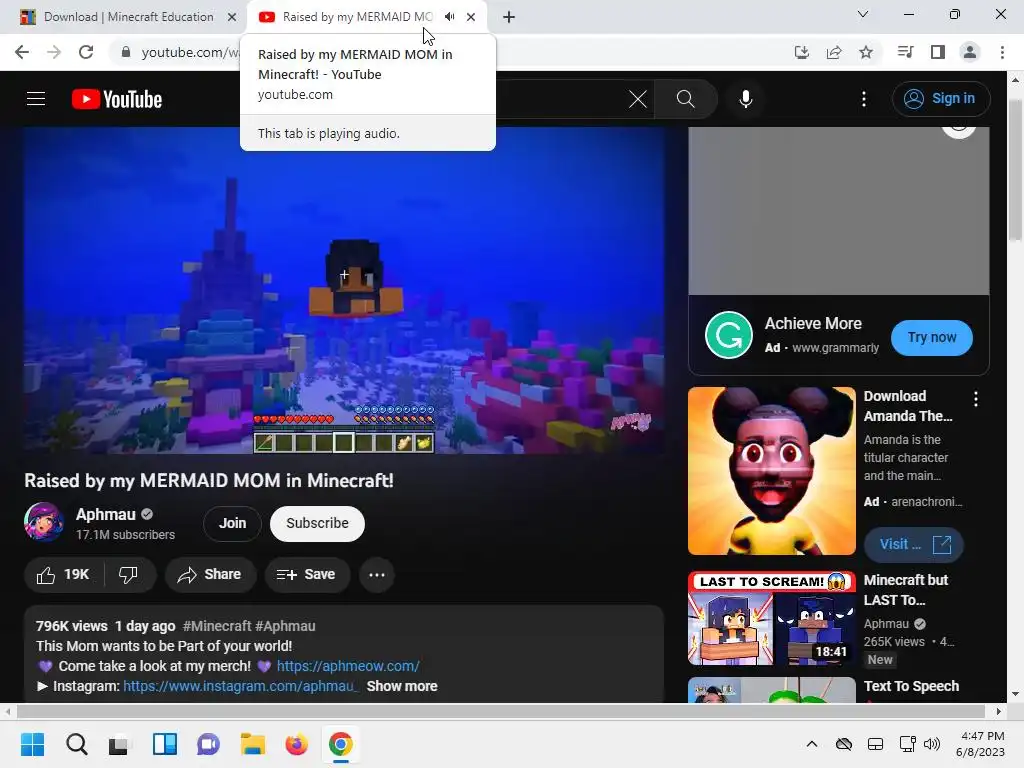Open taskbar volume control
The image size is (1024, 768).
click(932, 744)
